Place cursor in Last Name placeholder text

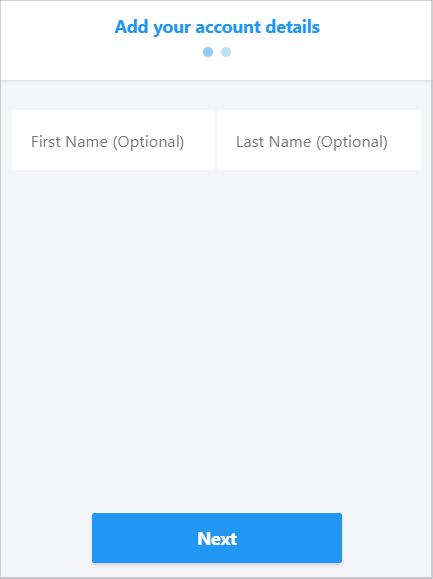pos(312,142)
